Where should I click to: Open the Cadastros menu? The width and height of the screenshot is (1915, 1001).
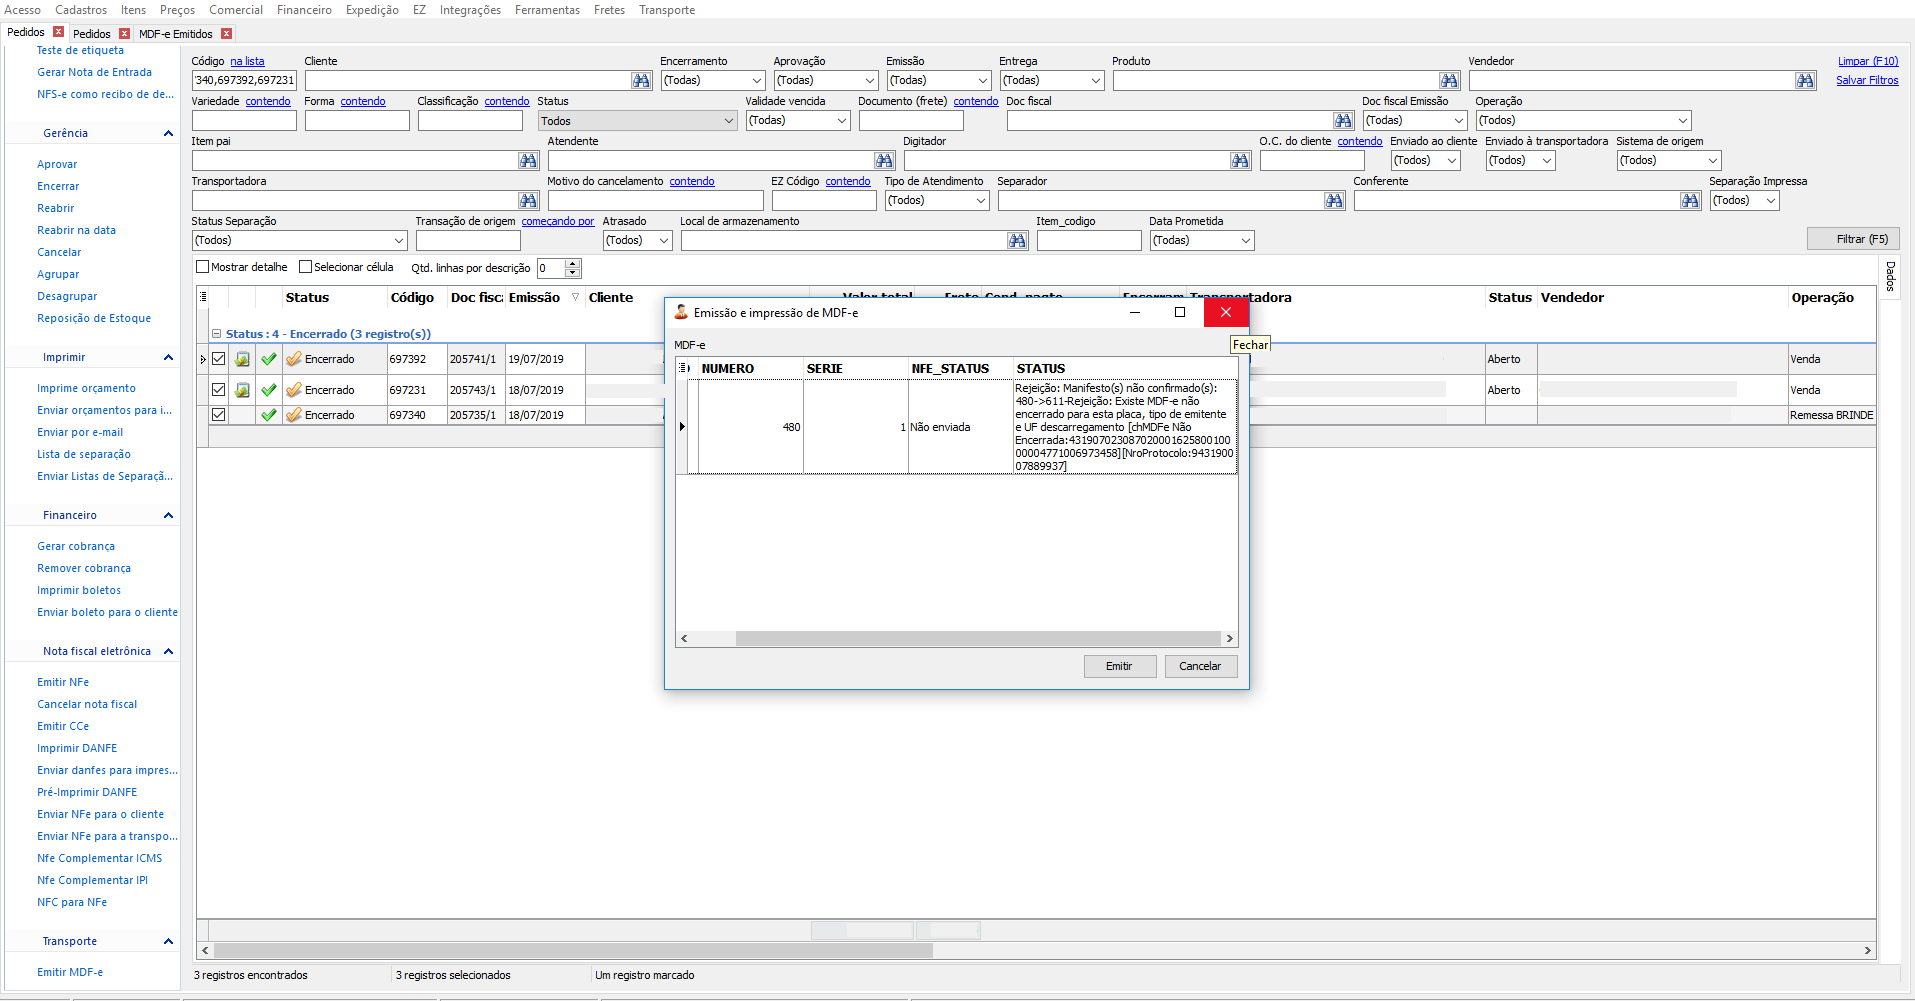point(81,10)
